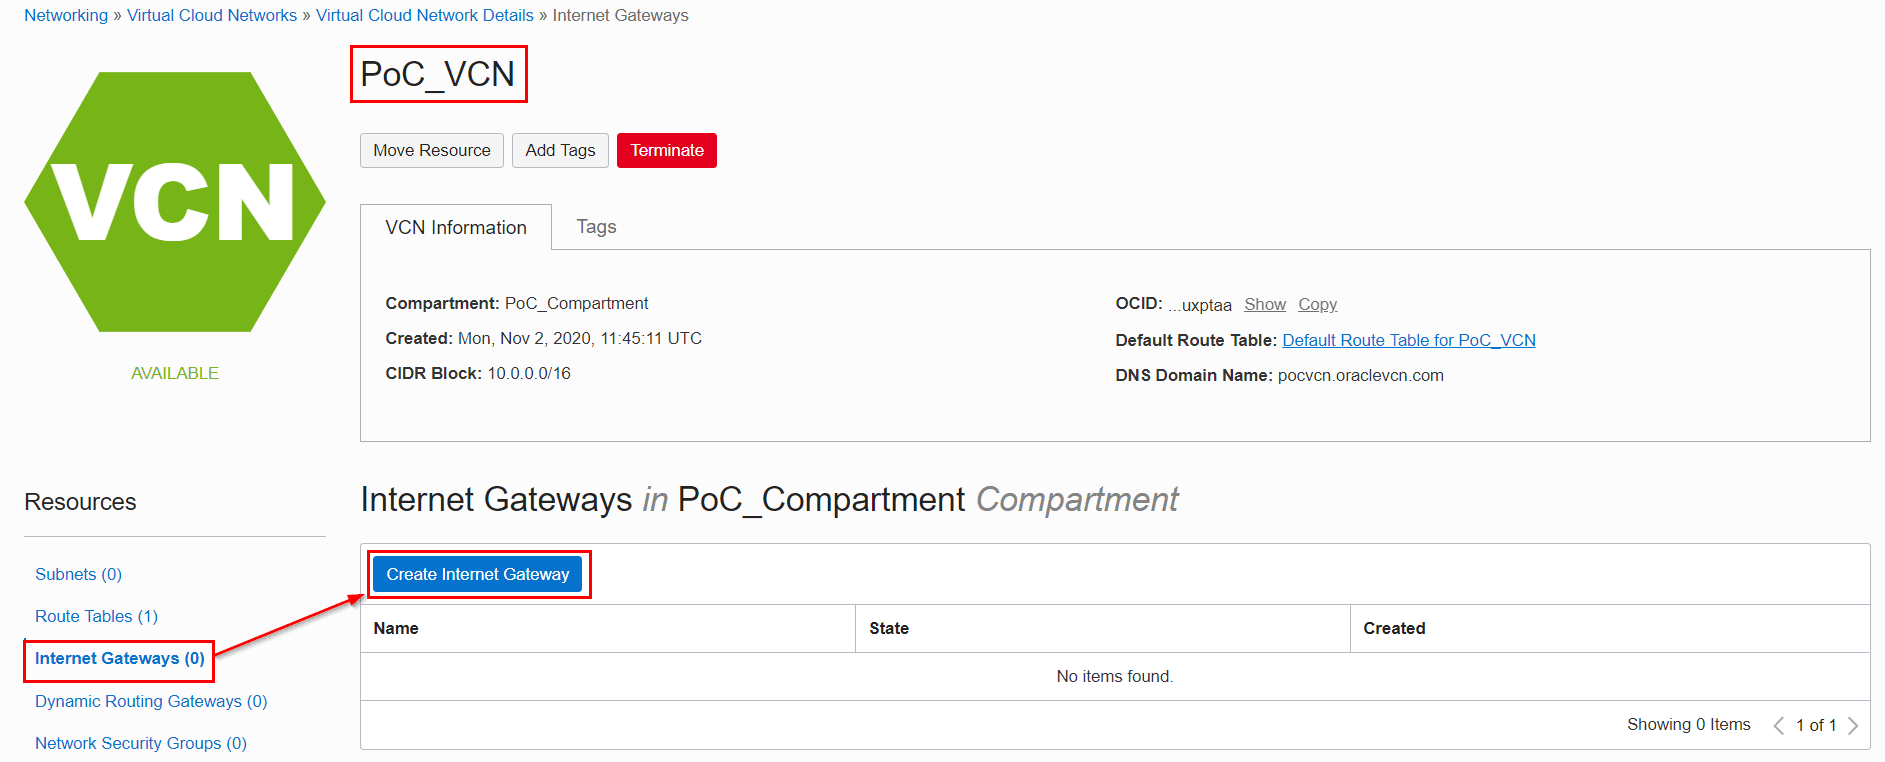
Task: Switch to the Tags tab
Action: tap(596, 227)
